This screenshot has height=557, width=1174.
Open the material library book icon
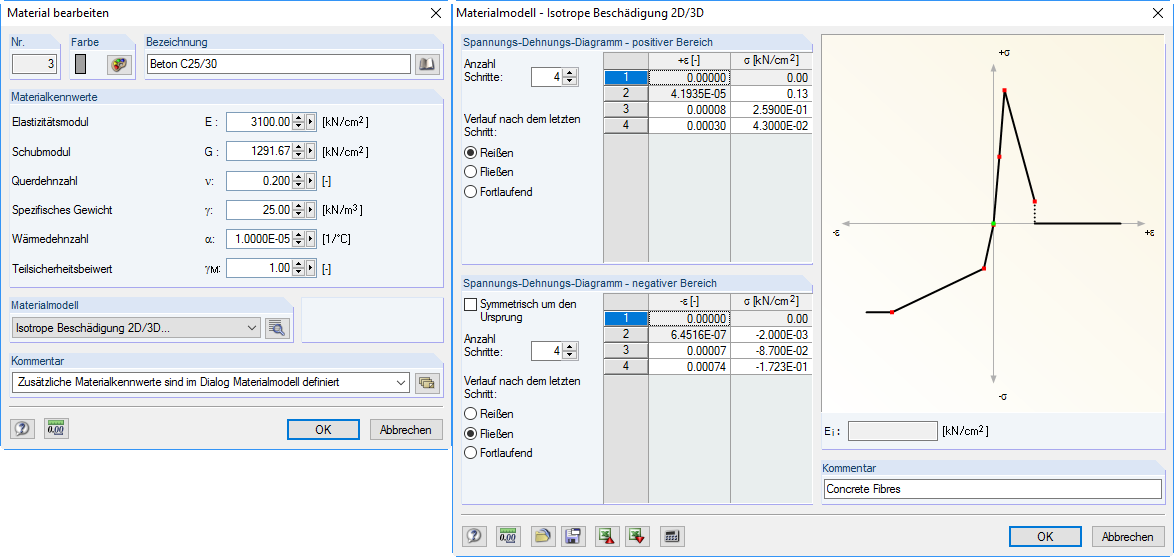[x=426, y=64]
